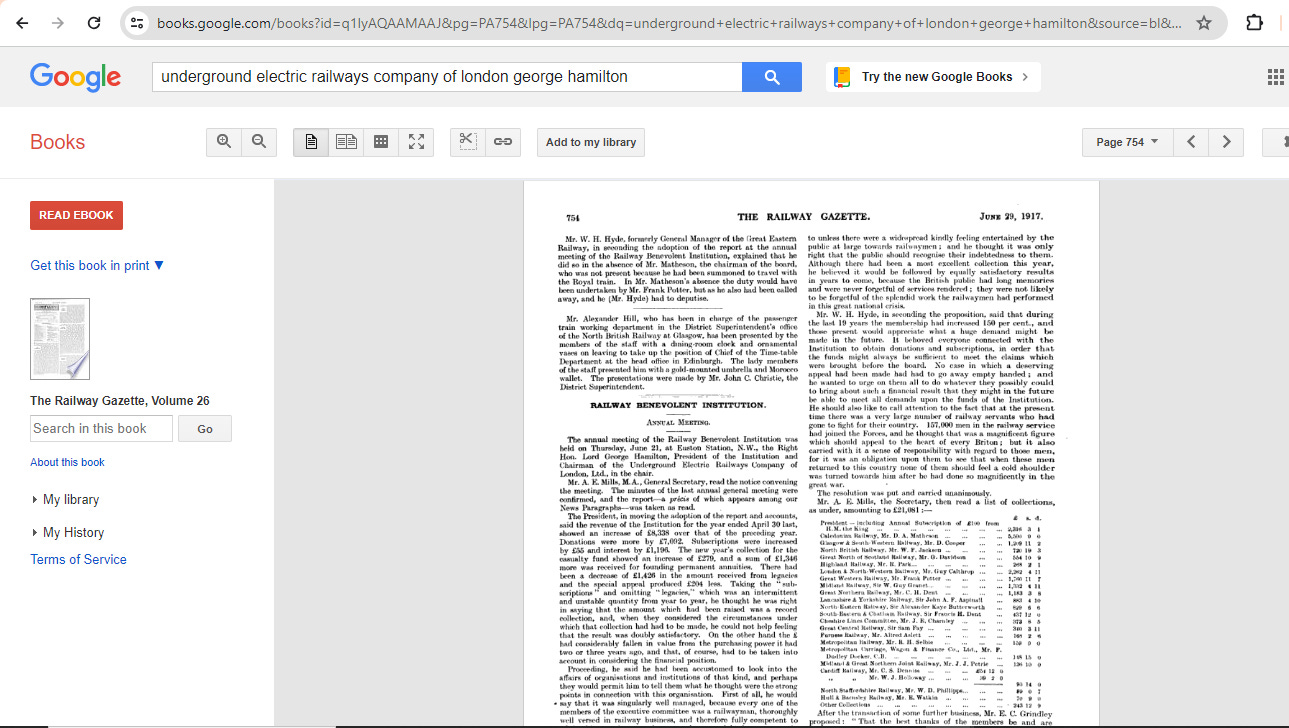Viewport: 1289px width, 728px height.
Task: Reload the page with the refresh icon
Action: 94,22
